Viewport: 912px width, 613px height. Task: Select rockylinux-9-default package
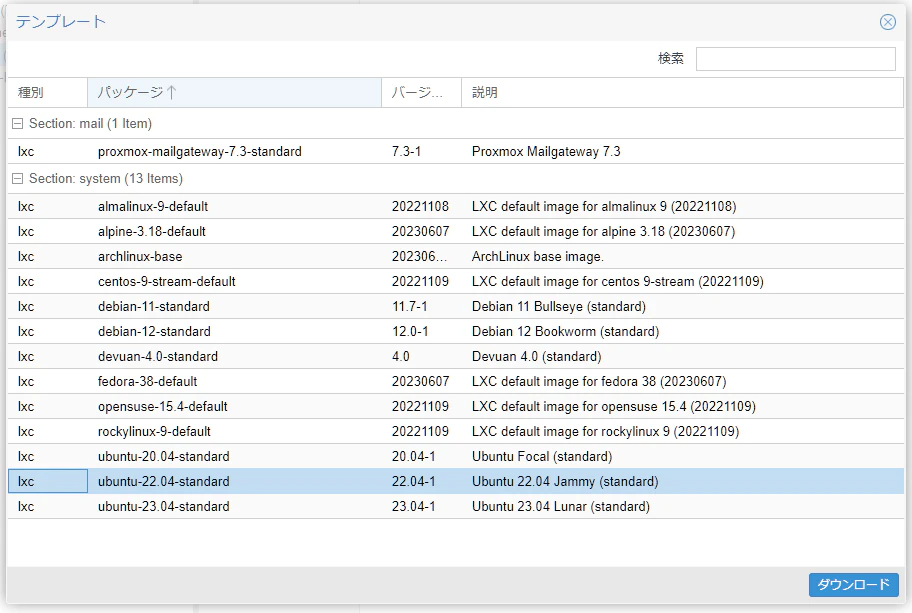point(154,432)
